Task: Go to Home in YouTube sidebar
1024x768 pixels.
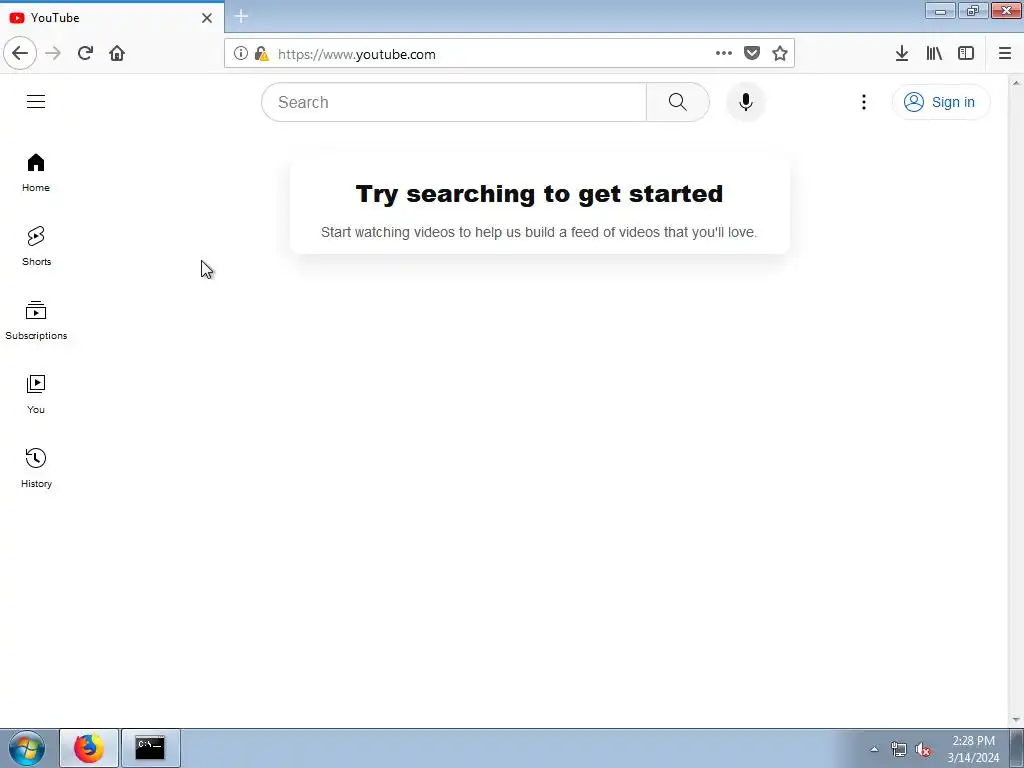Action: click(x=36, y=172)
